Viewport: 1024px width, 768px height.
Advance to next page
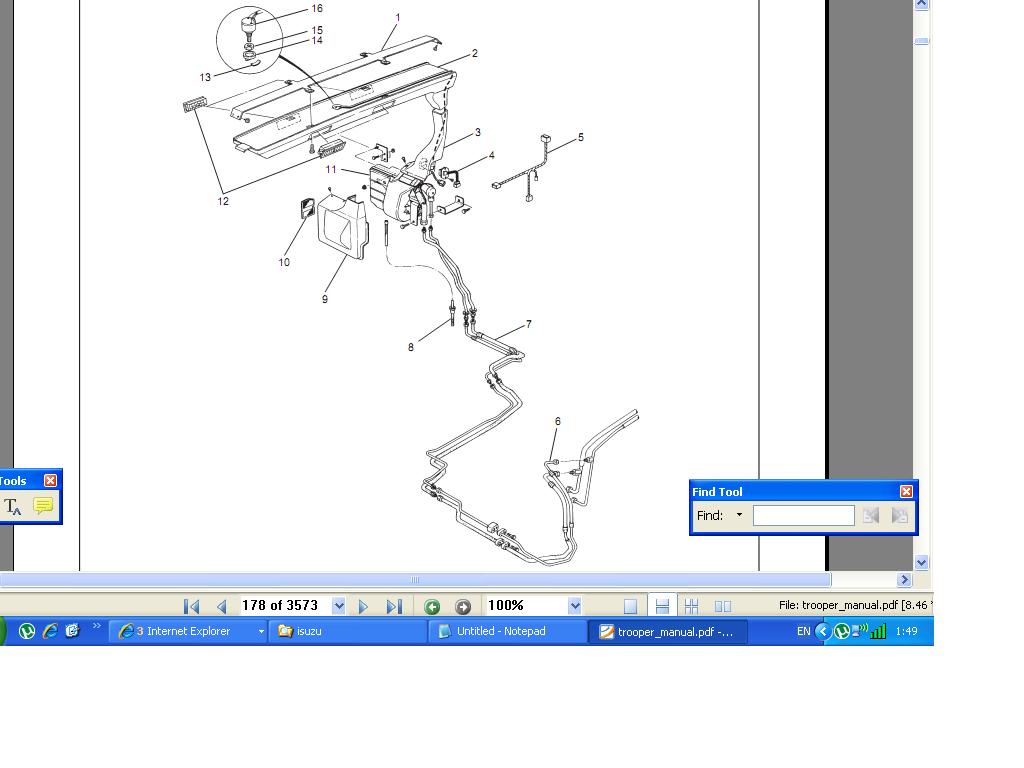pyautogui.click(x=364, y=606)
